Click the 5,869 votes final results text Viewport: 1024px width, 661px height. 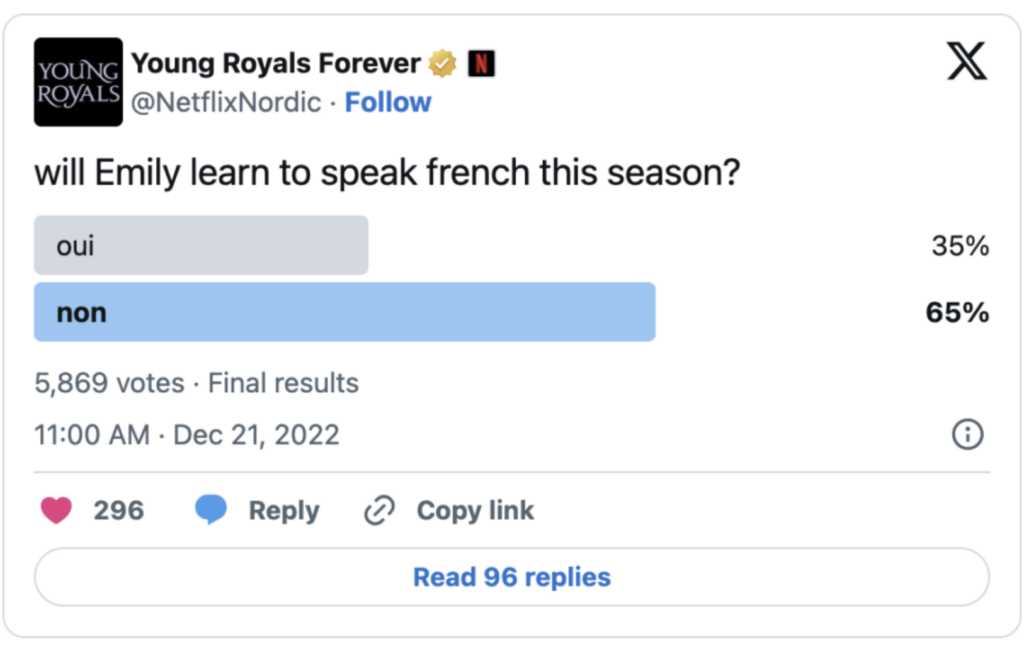(196, 383)
